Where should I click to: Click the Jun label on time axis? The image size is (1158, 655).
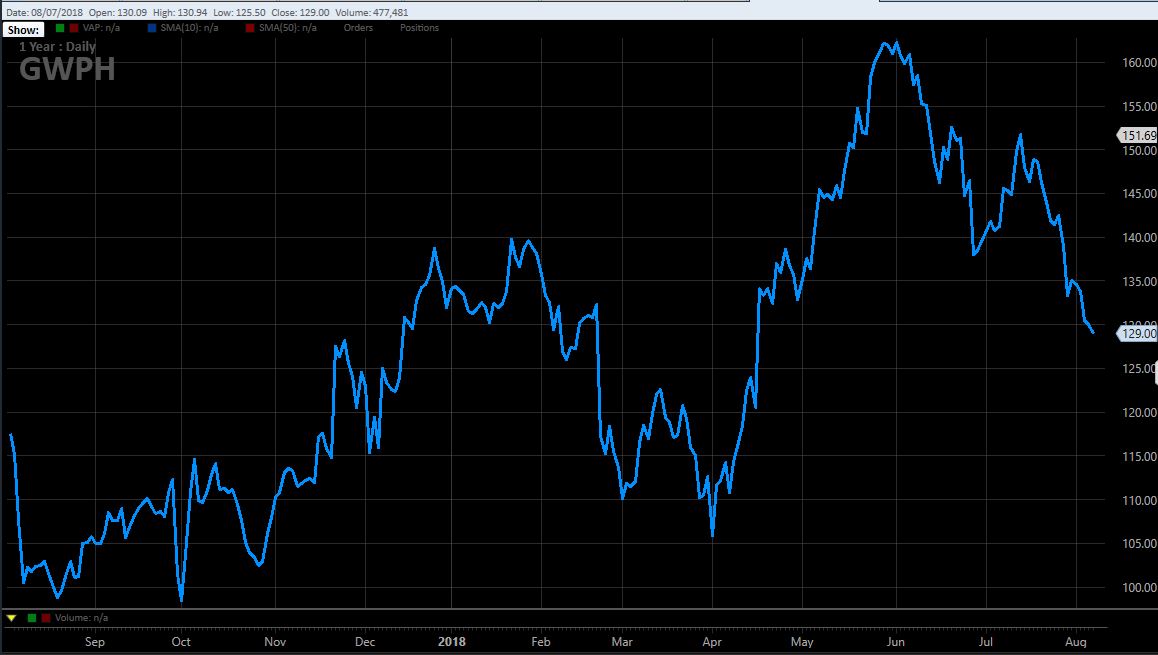[897, 641]
